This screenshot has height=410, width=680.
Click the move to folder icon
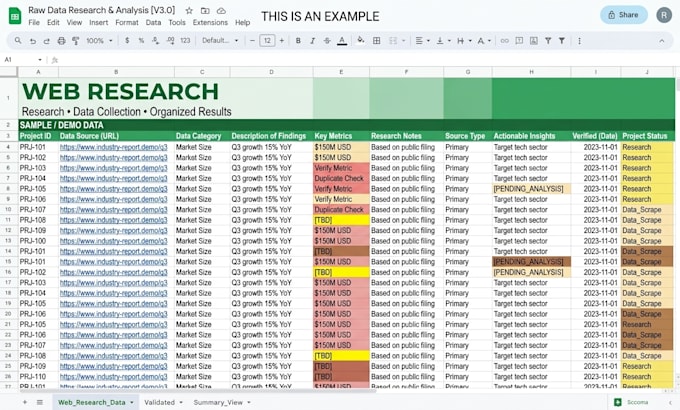pos(205,10)
